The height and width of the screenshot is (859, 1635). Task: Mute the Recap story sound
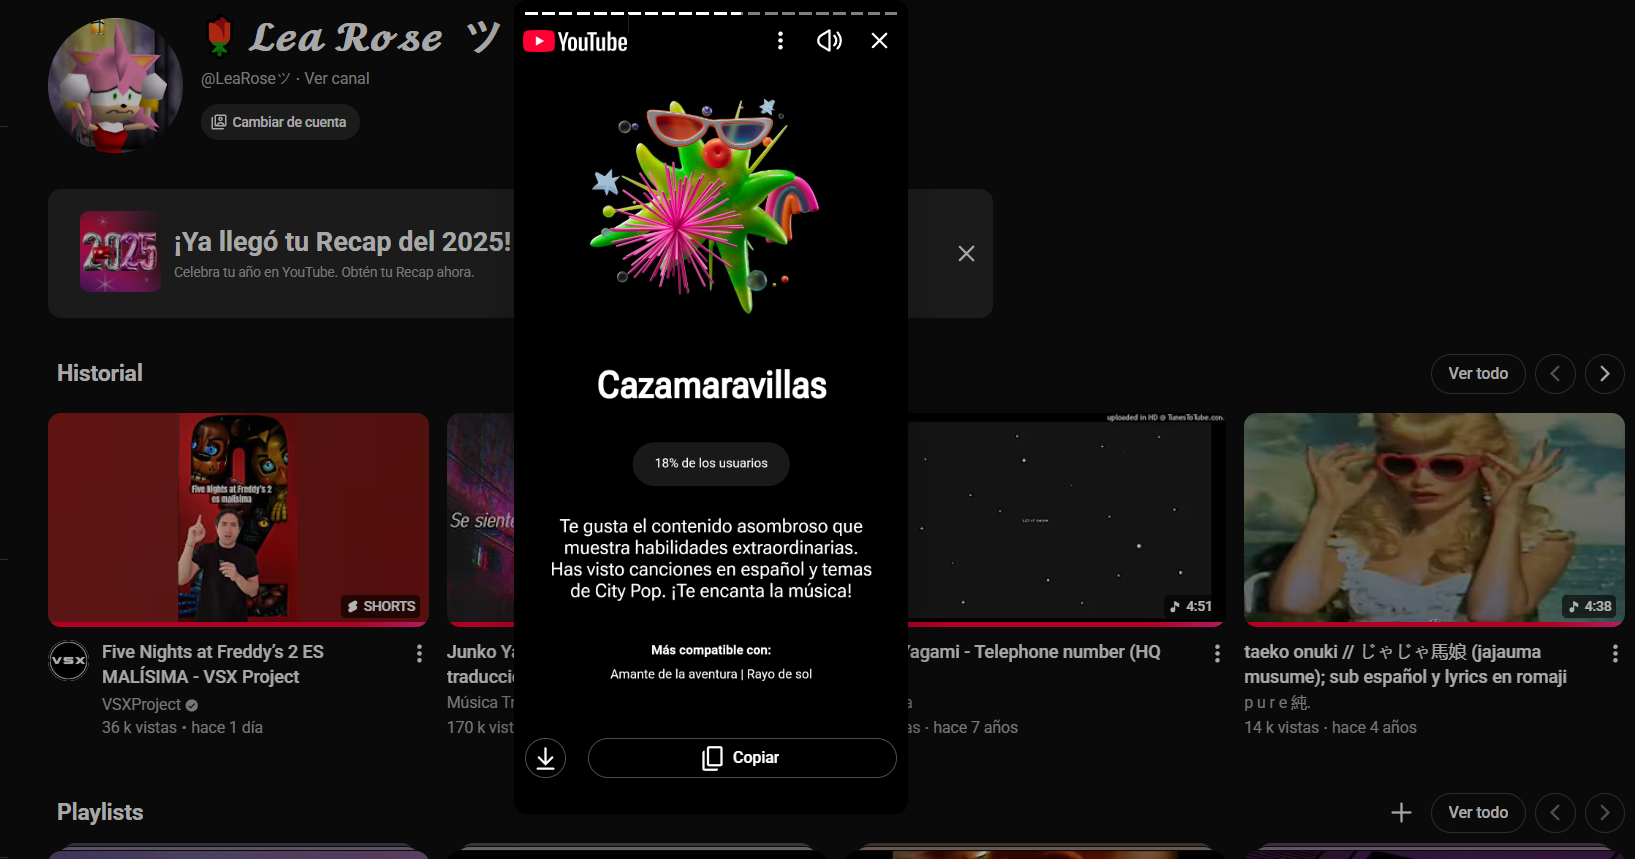click(830, 41)
